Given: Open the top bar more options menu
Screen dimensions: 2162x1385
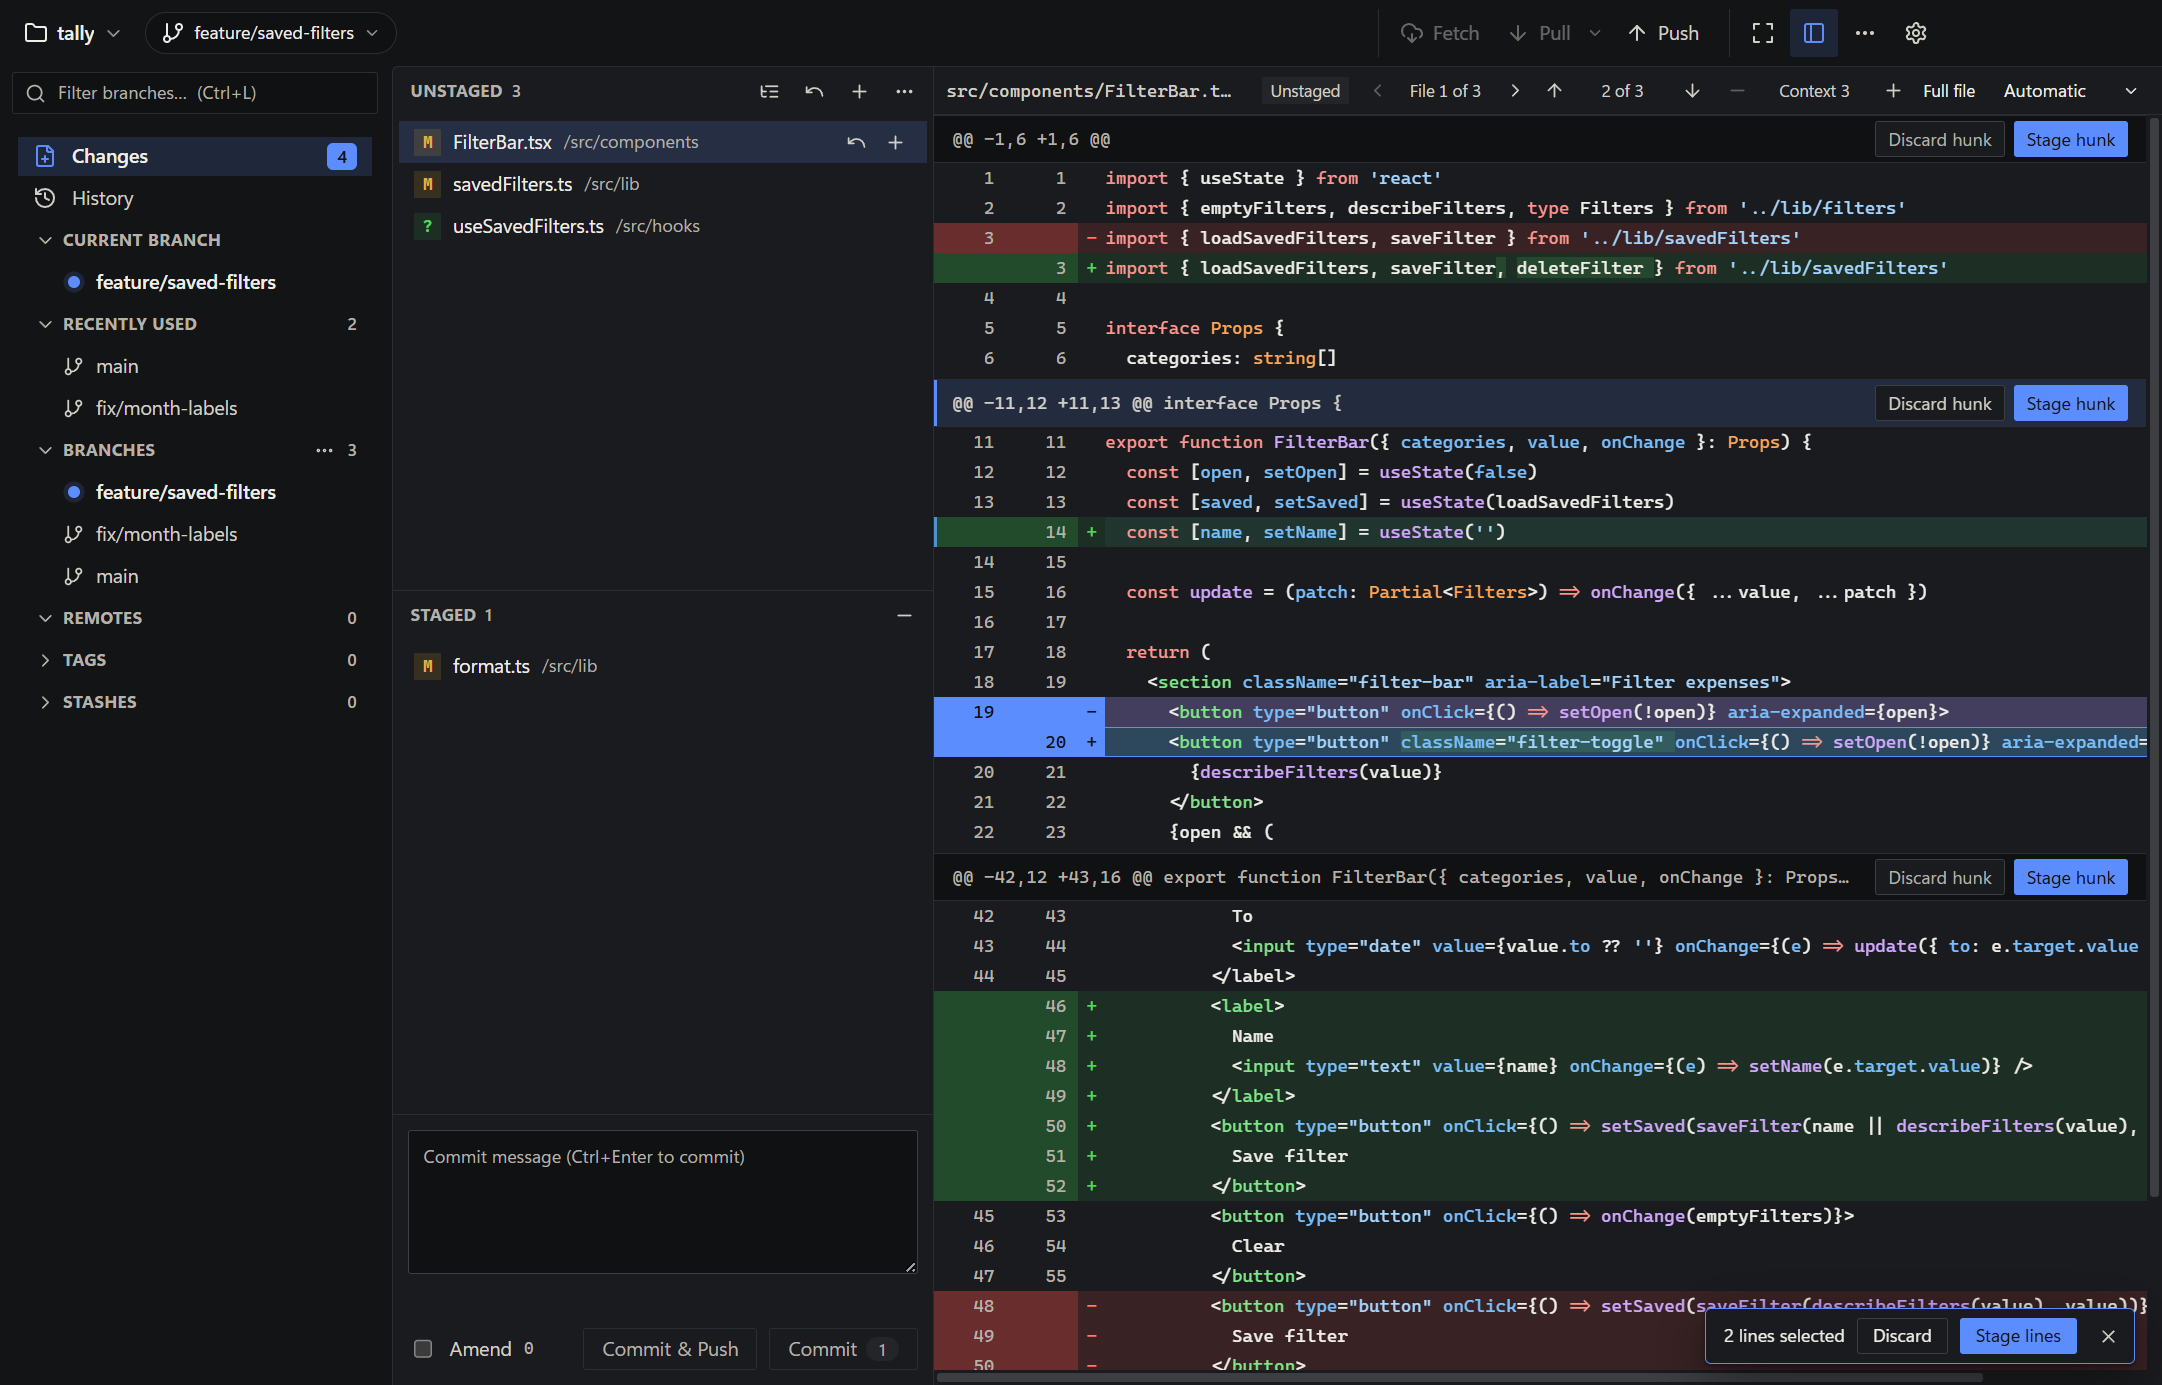Looking at the screenshot, I should 1865,33.
